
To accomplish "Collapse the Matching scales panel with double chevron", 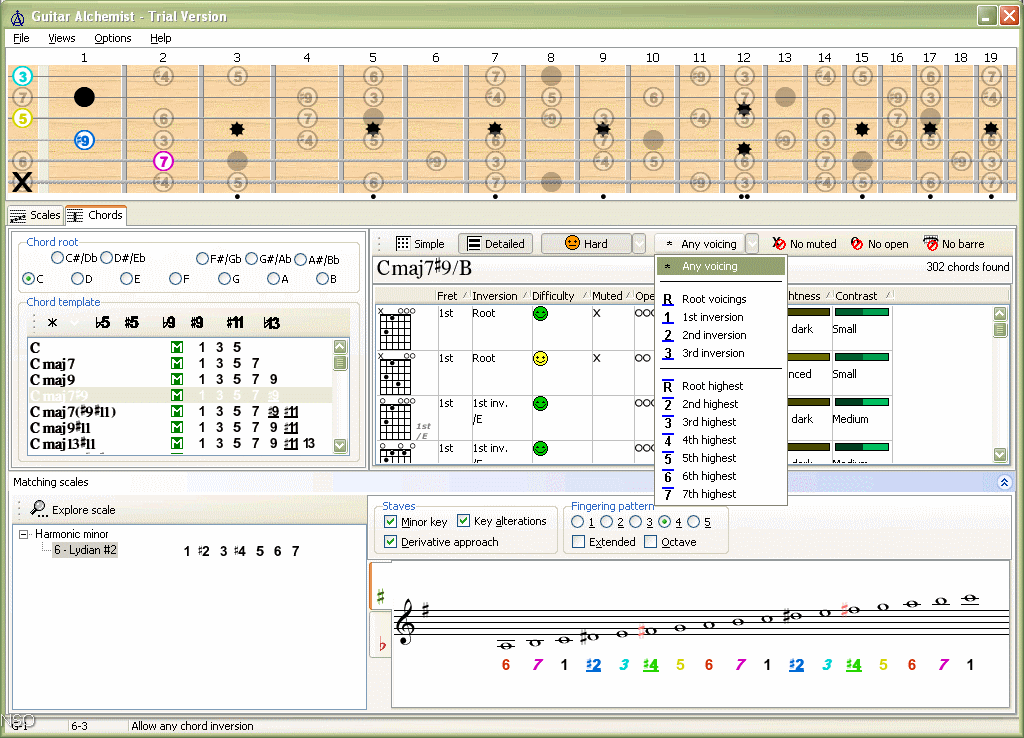I will click(1004, 482).
